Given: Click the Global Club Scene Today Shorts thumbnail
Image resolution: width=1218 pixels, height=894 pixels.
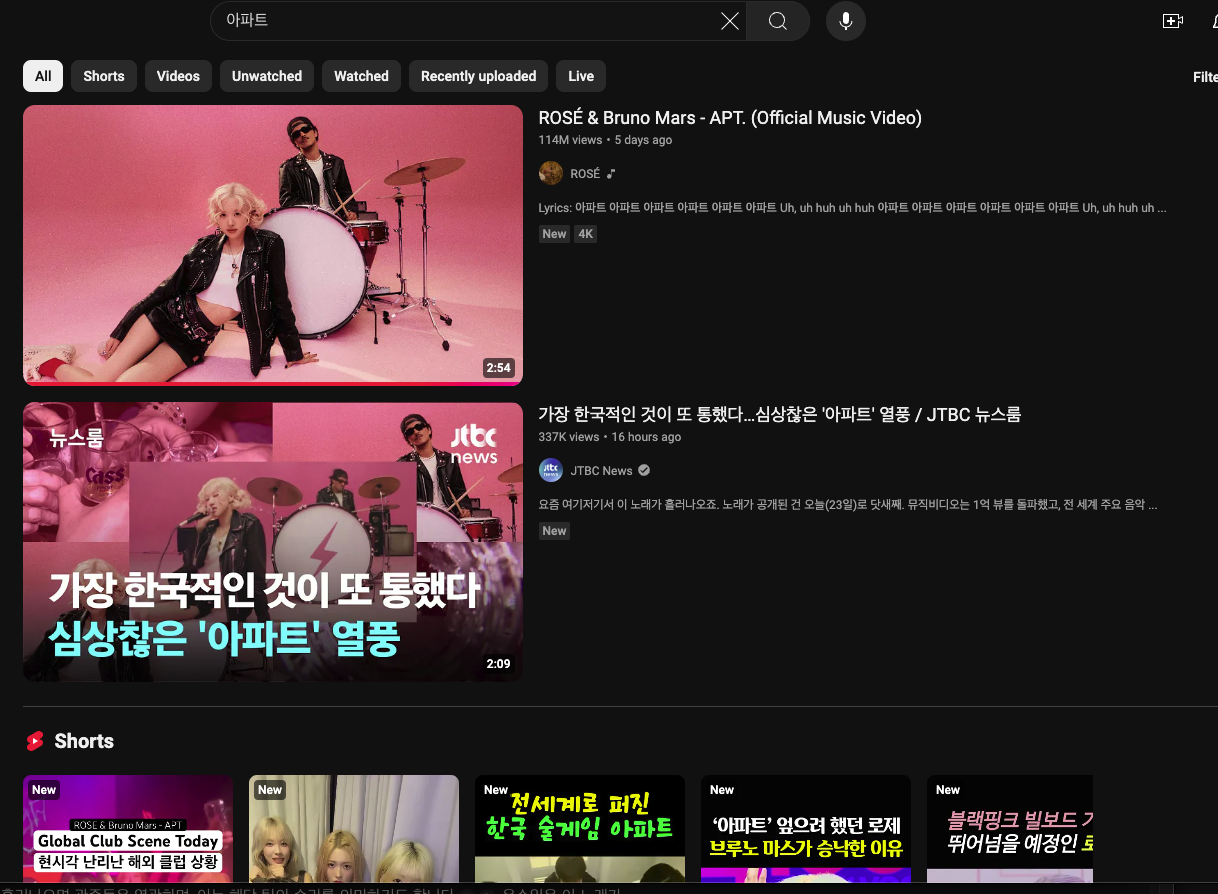Looking at the screenshot, I should pos(127,830).
